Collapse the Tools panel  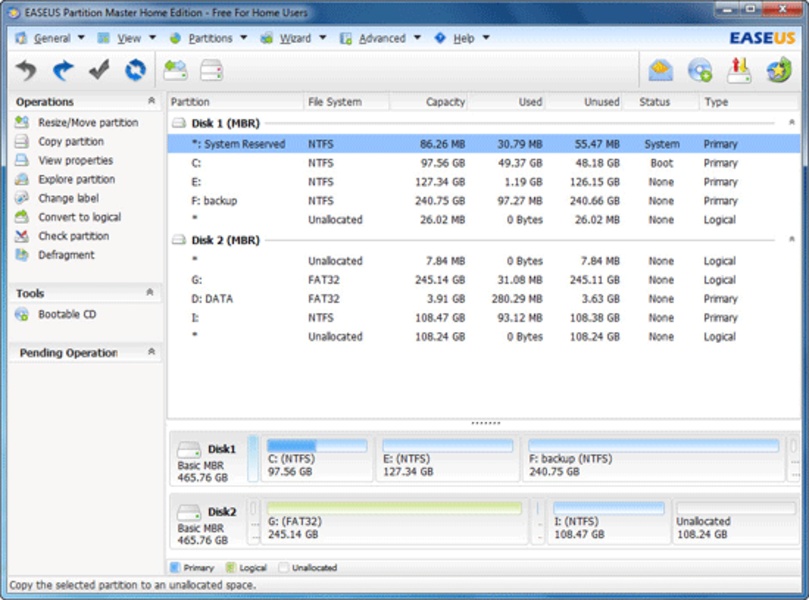tap(151, 293)
